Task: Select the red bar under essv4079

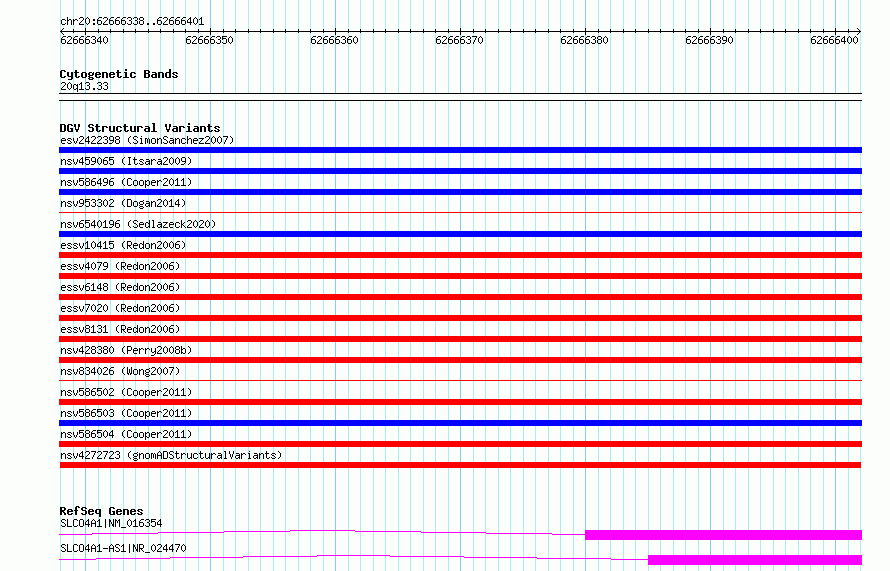Action: (460, 276)
